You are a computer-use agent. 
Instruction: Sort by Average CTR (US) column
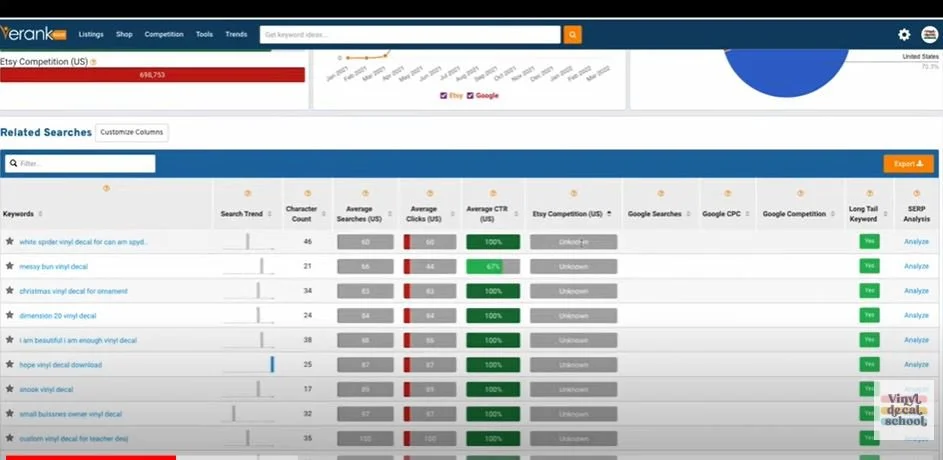tap(517, 214)
